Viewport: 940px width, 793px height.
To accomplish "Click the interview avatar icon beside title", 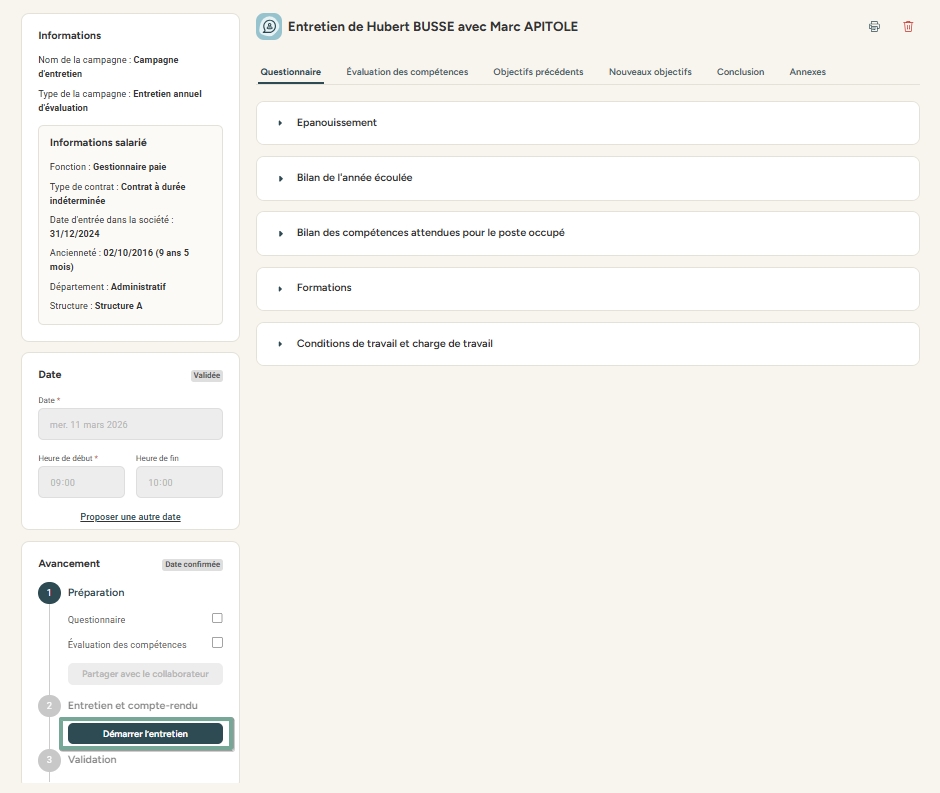I will pyautogui.click(x=268, y=26).
